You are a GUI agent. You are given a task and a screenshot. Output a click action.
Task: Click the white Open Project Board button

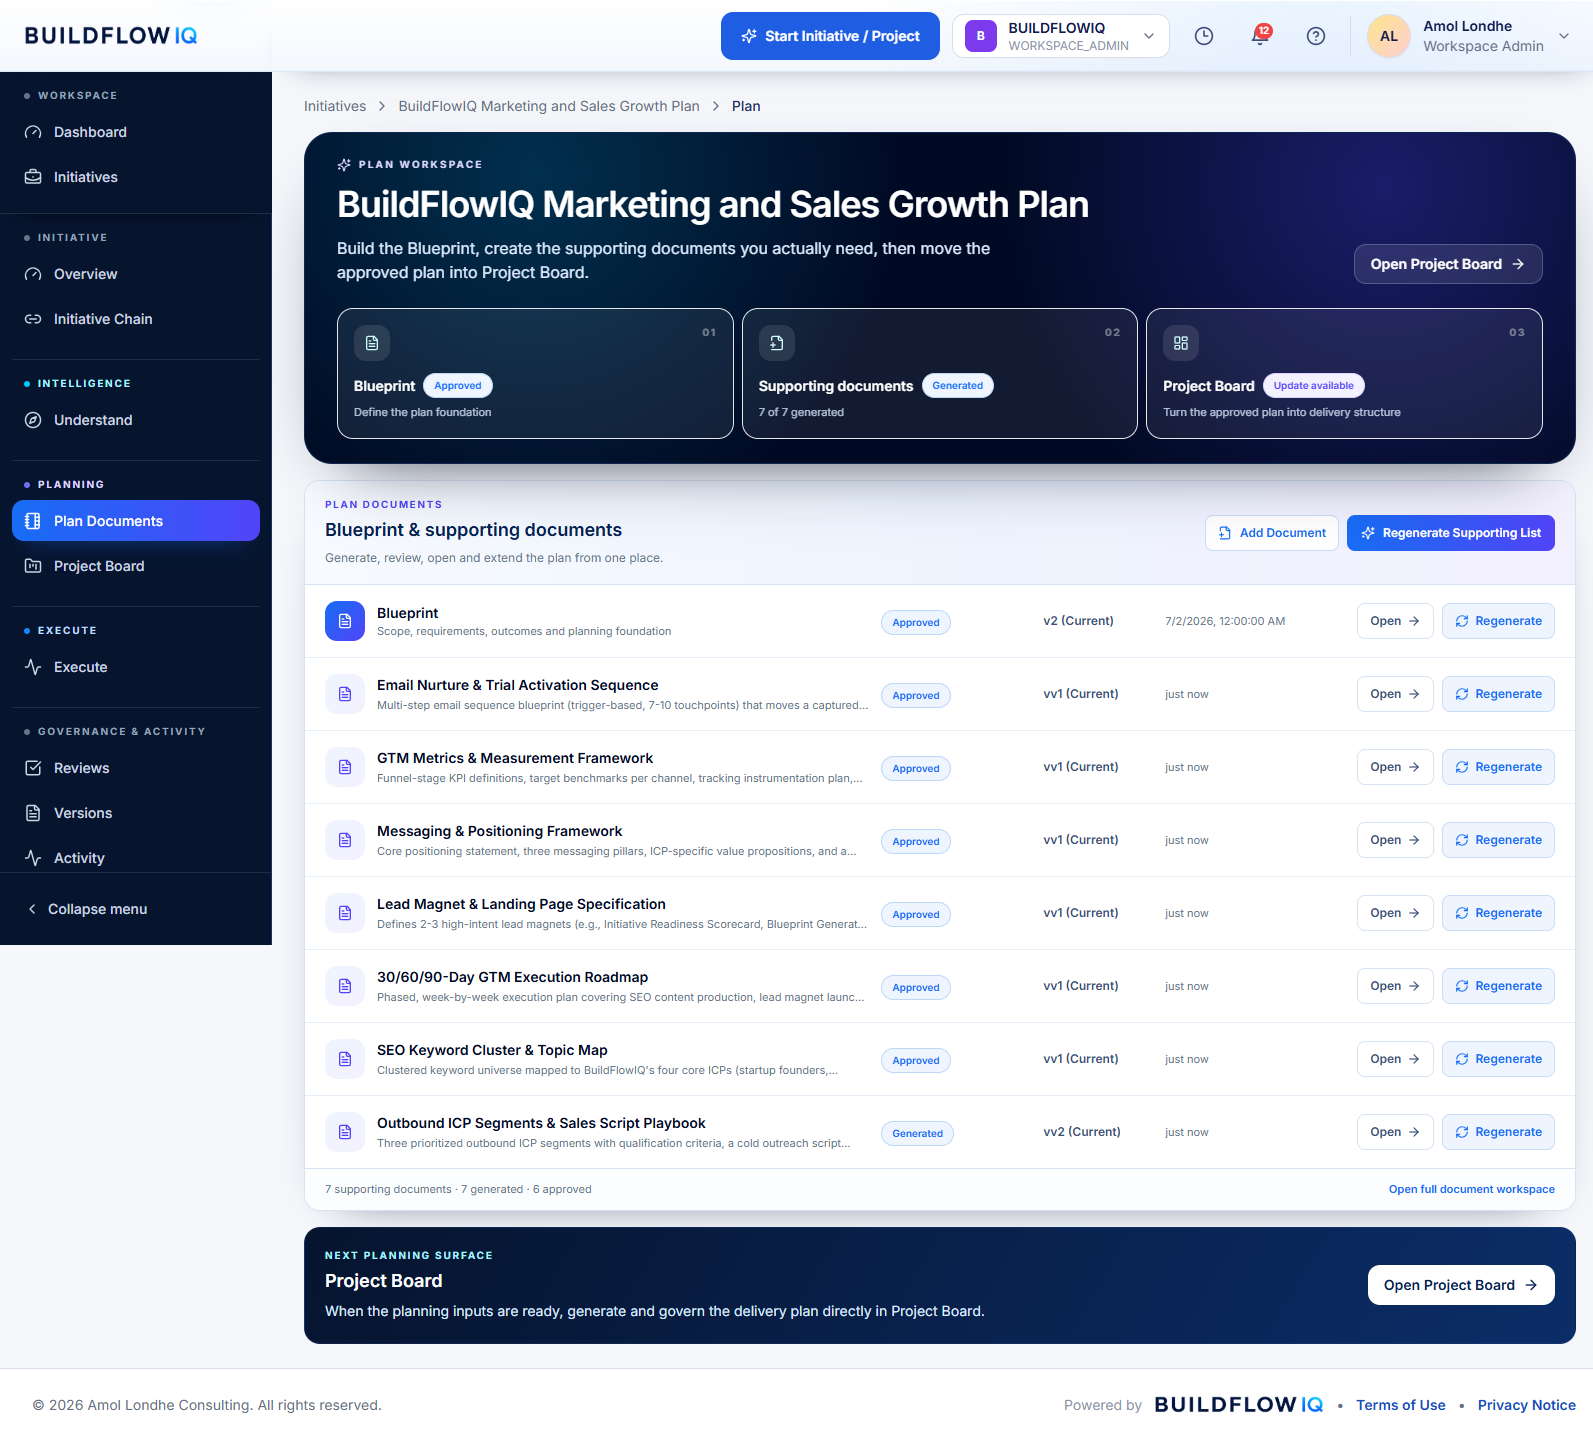1461,1285
